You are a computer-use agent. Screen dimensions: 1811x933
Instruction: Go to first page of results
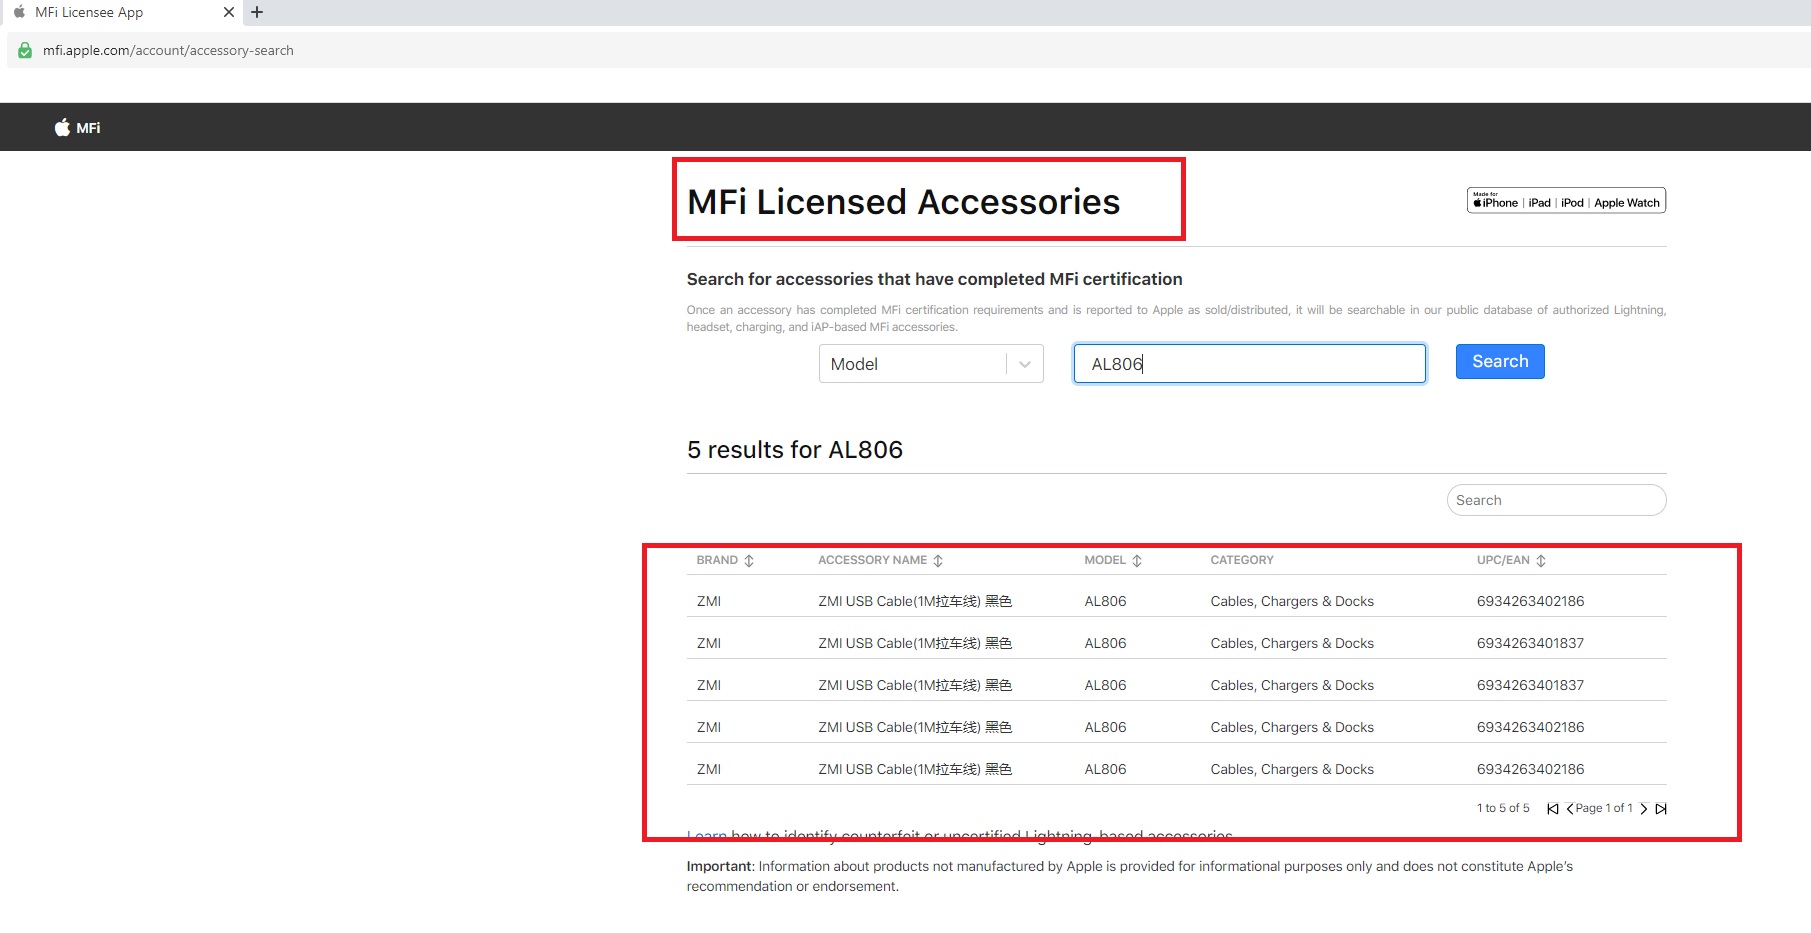(x=1552, y=809)
